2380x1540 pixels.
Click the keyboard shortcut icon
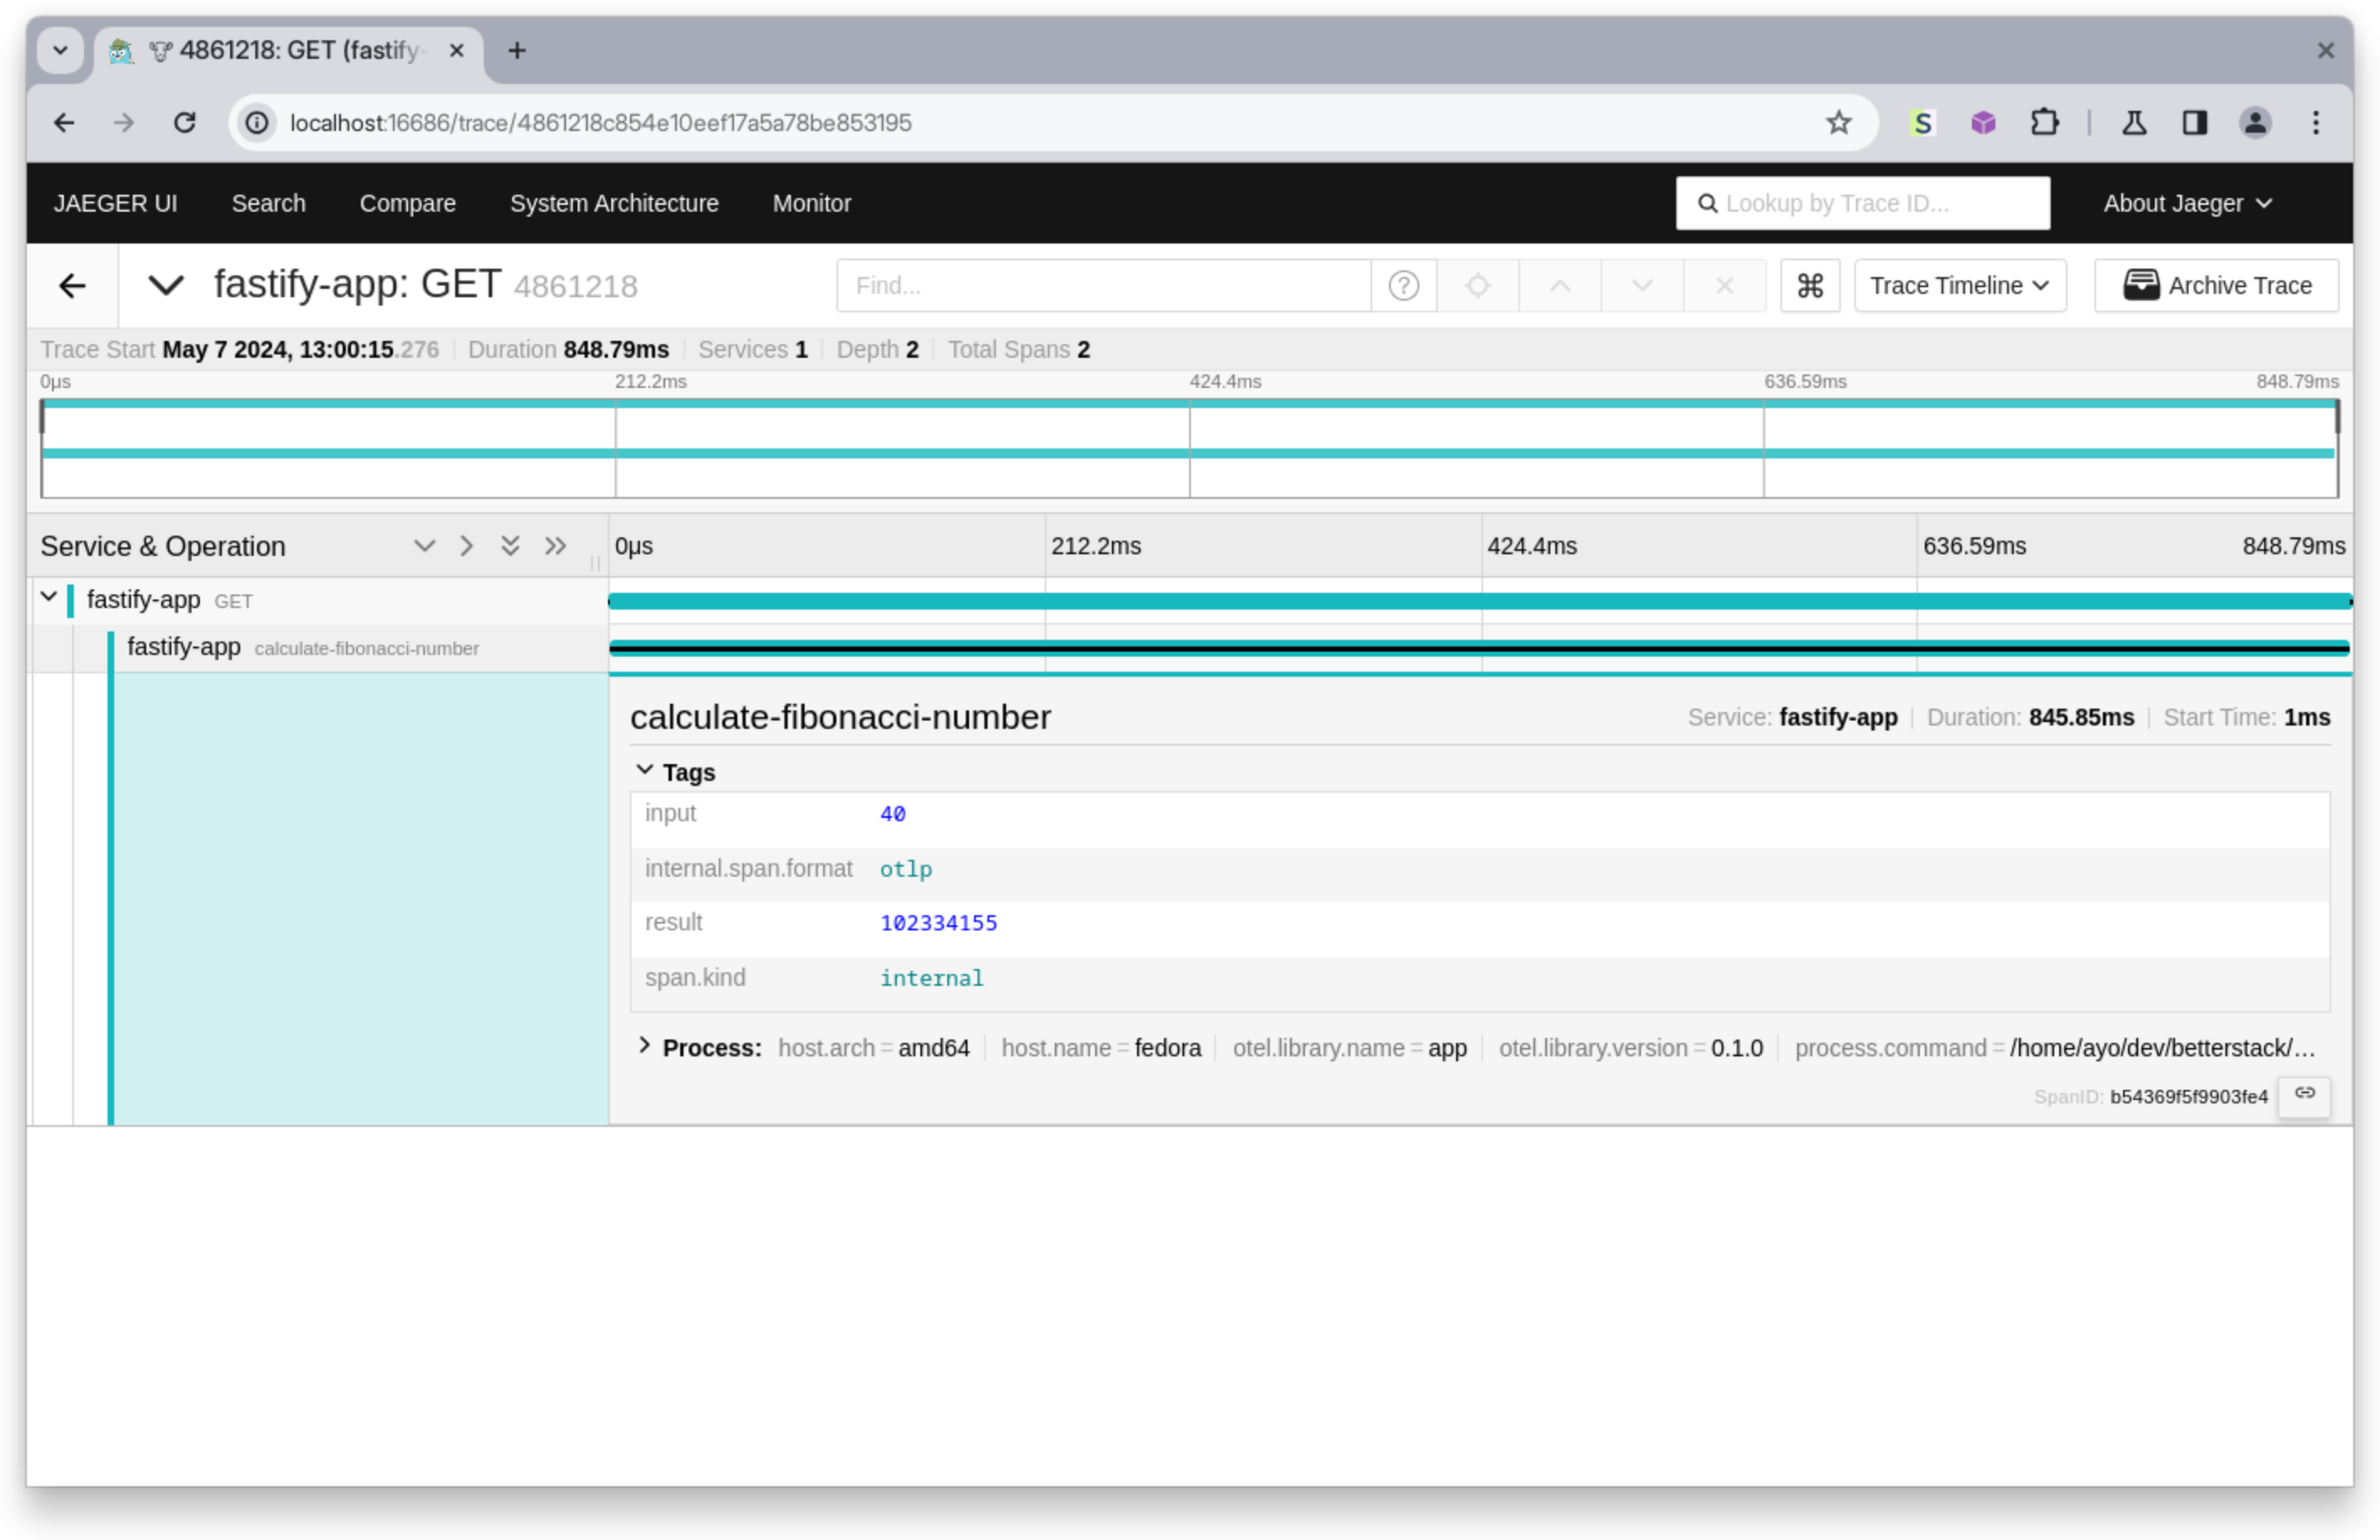pos(1809,285)
